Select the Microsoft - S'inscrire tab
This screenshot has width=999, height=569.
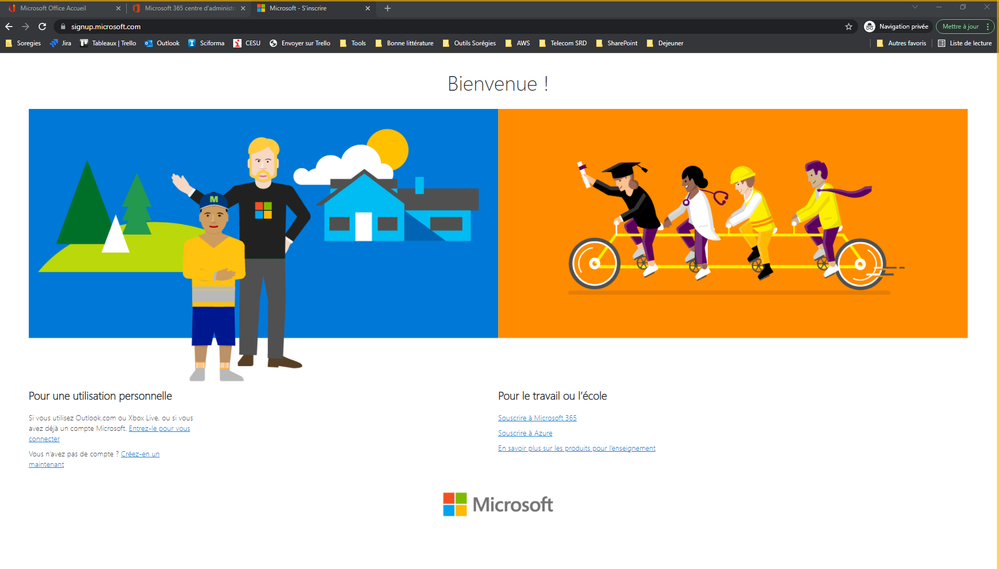point(312,8)
